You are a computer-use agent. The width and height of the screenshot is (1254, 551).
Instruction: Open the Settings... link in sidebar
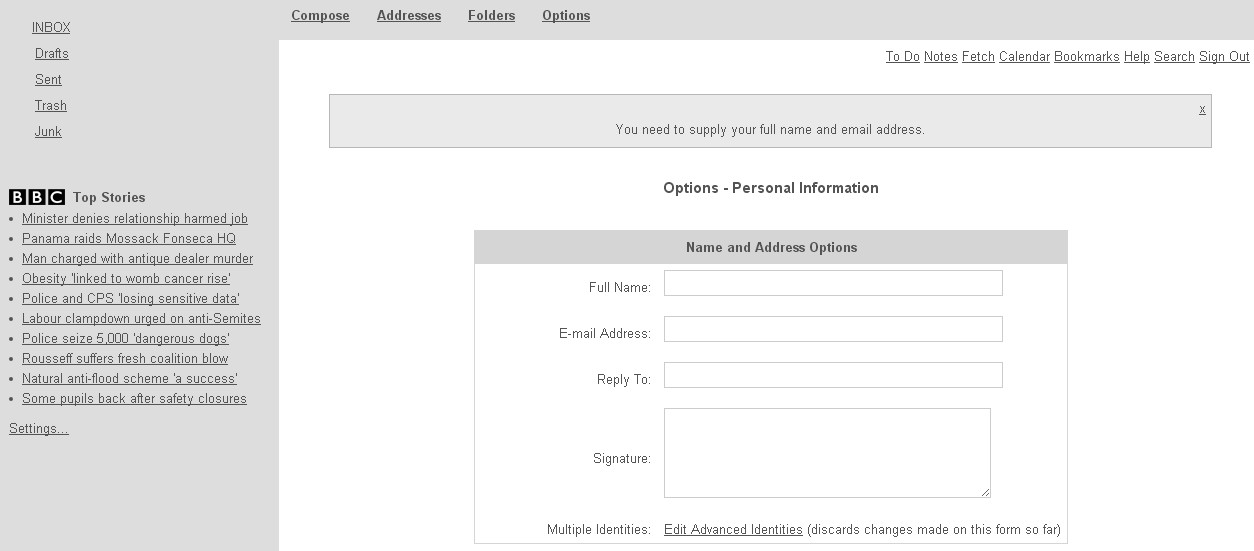pos(39,429)
